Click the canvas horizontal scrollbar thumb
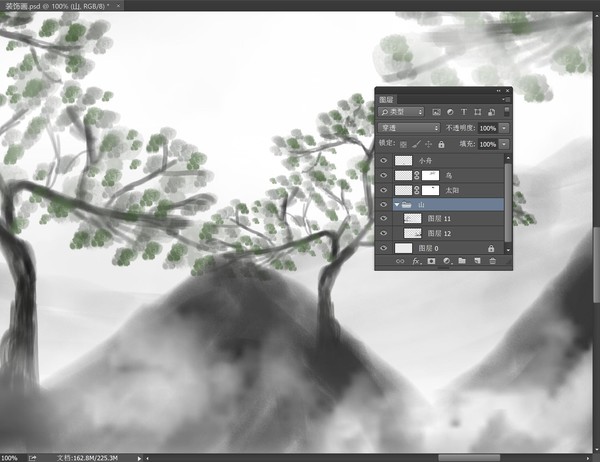 (469, 458)
